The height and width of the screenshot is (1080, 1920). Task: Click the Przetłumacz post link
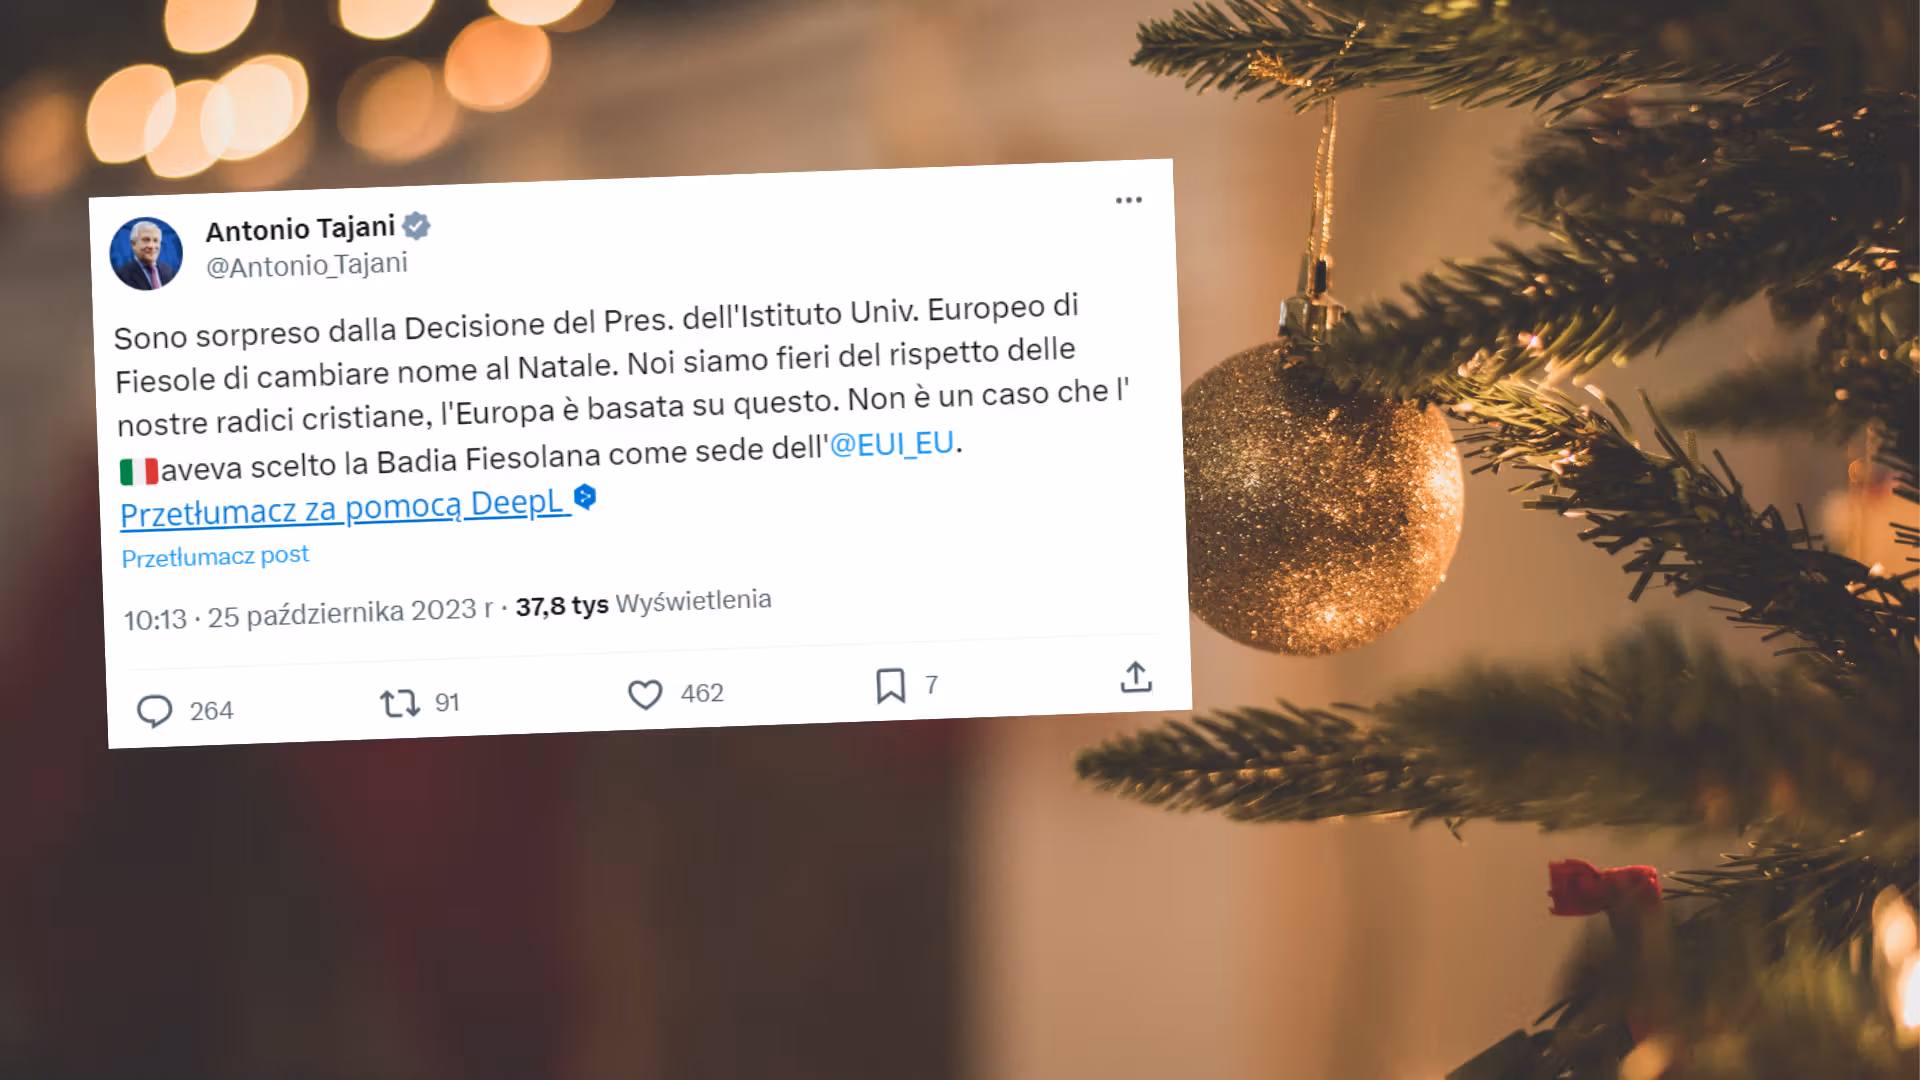click(215, 556)
